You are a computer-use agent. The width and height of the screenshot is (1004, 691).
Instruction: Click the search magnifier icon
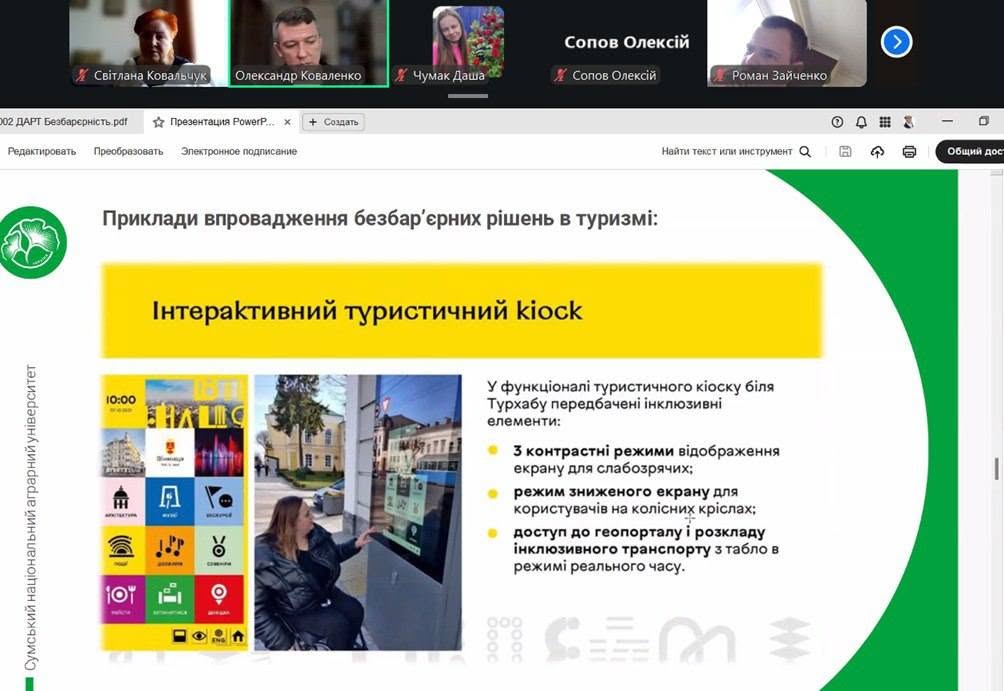[x=806, y=152]
